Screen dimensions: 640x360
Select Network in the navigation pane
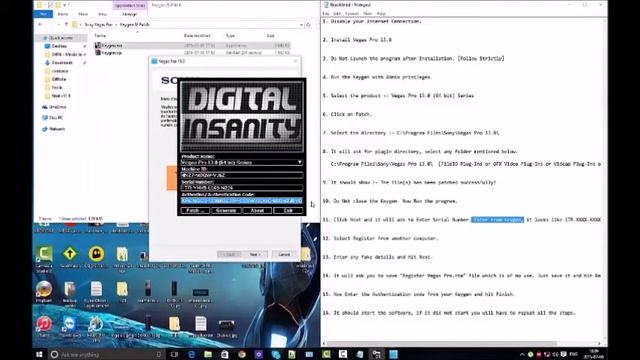coord(57,129)
